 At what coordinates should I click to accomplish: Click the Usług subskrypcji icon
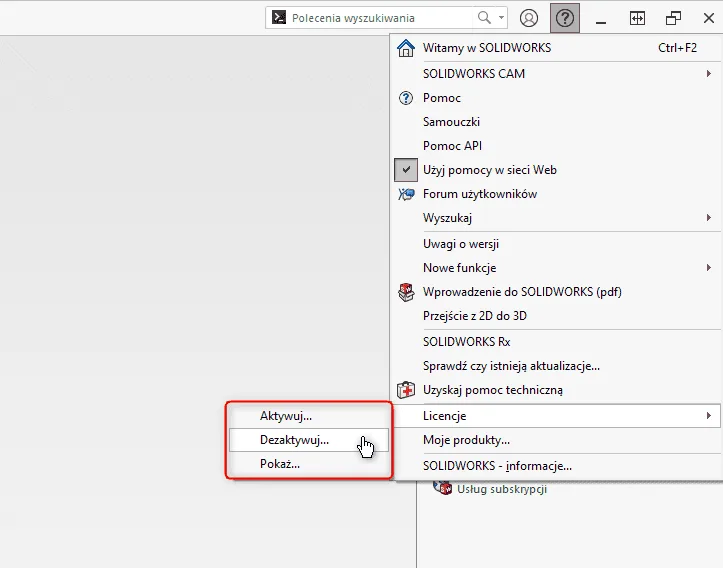click(443, 488)
